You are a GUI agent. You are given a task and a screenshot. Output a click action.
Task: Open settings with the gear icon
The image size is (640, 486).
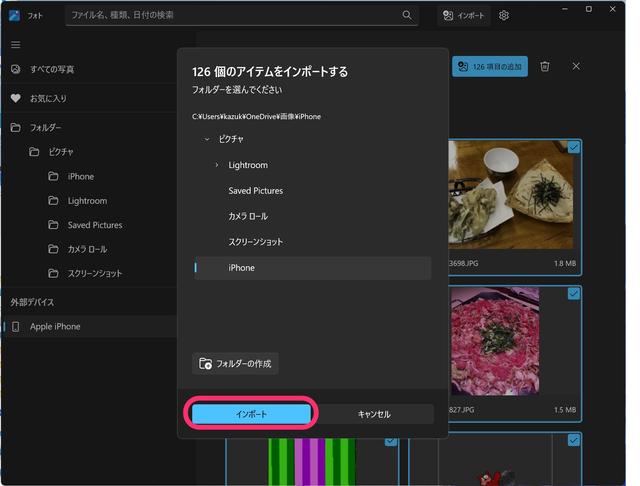pos(504,16)
